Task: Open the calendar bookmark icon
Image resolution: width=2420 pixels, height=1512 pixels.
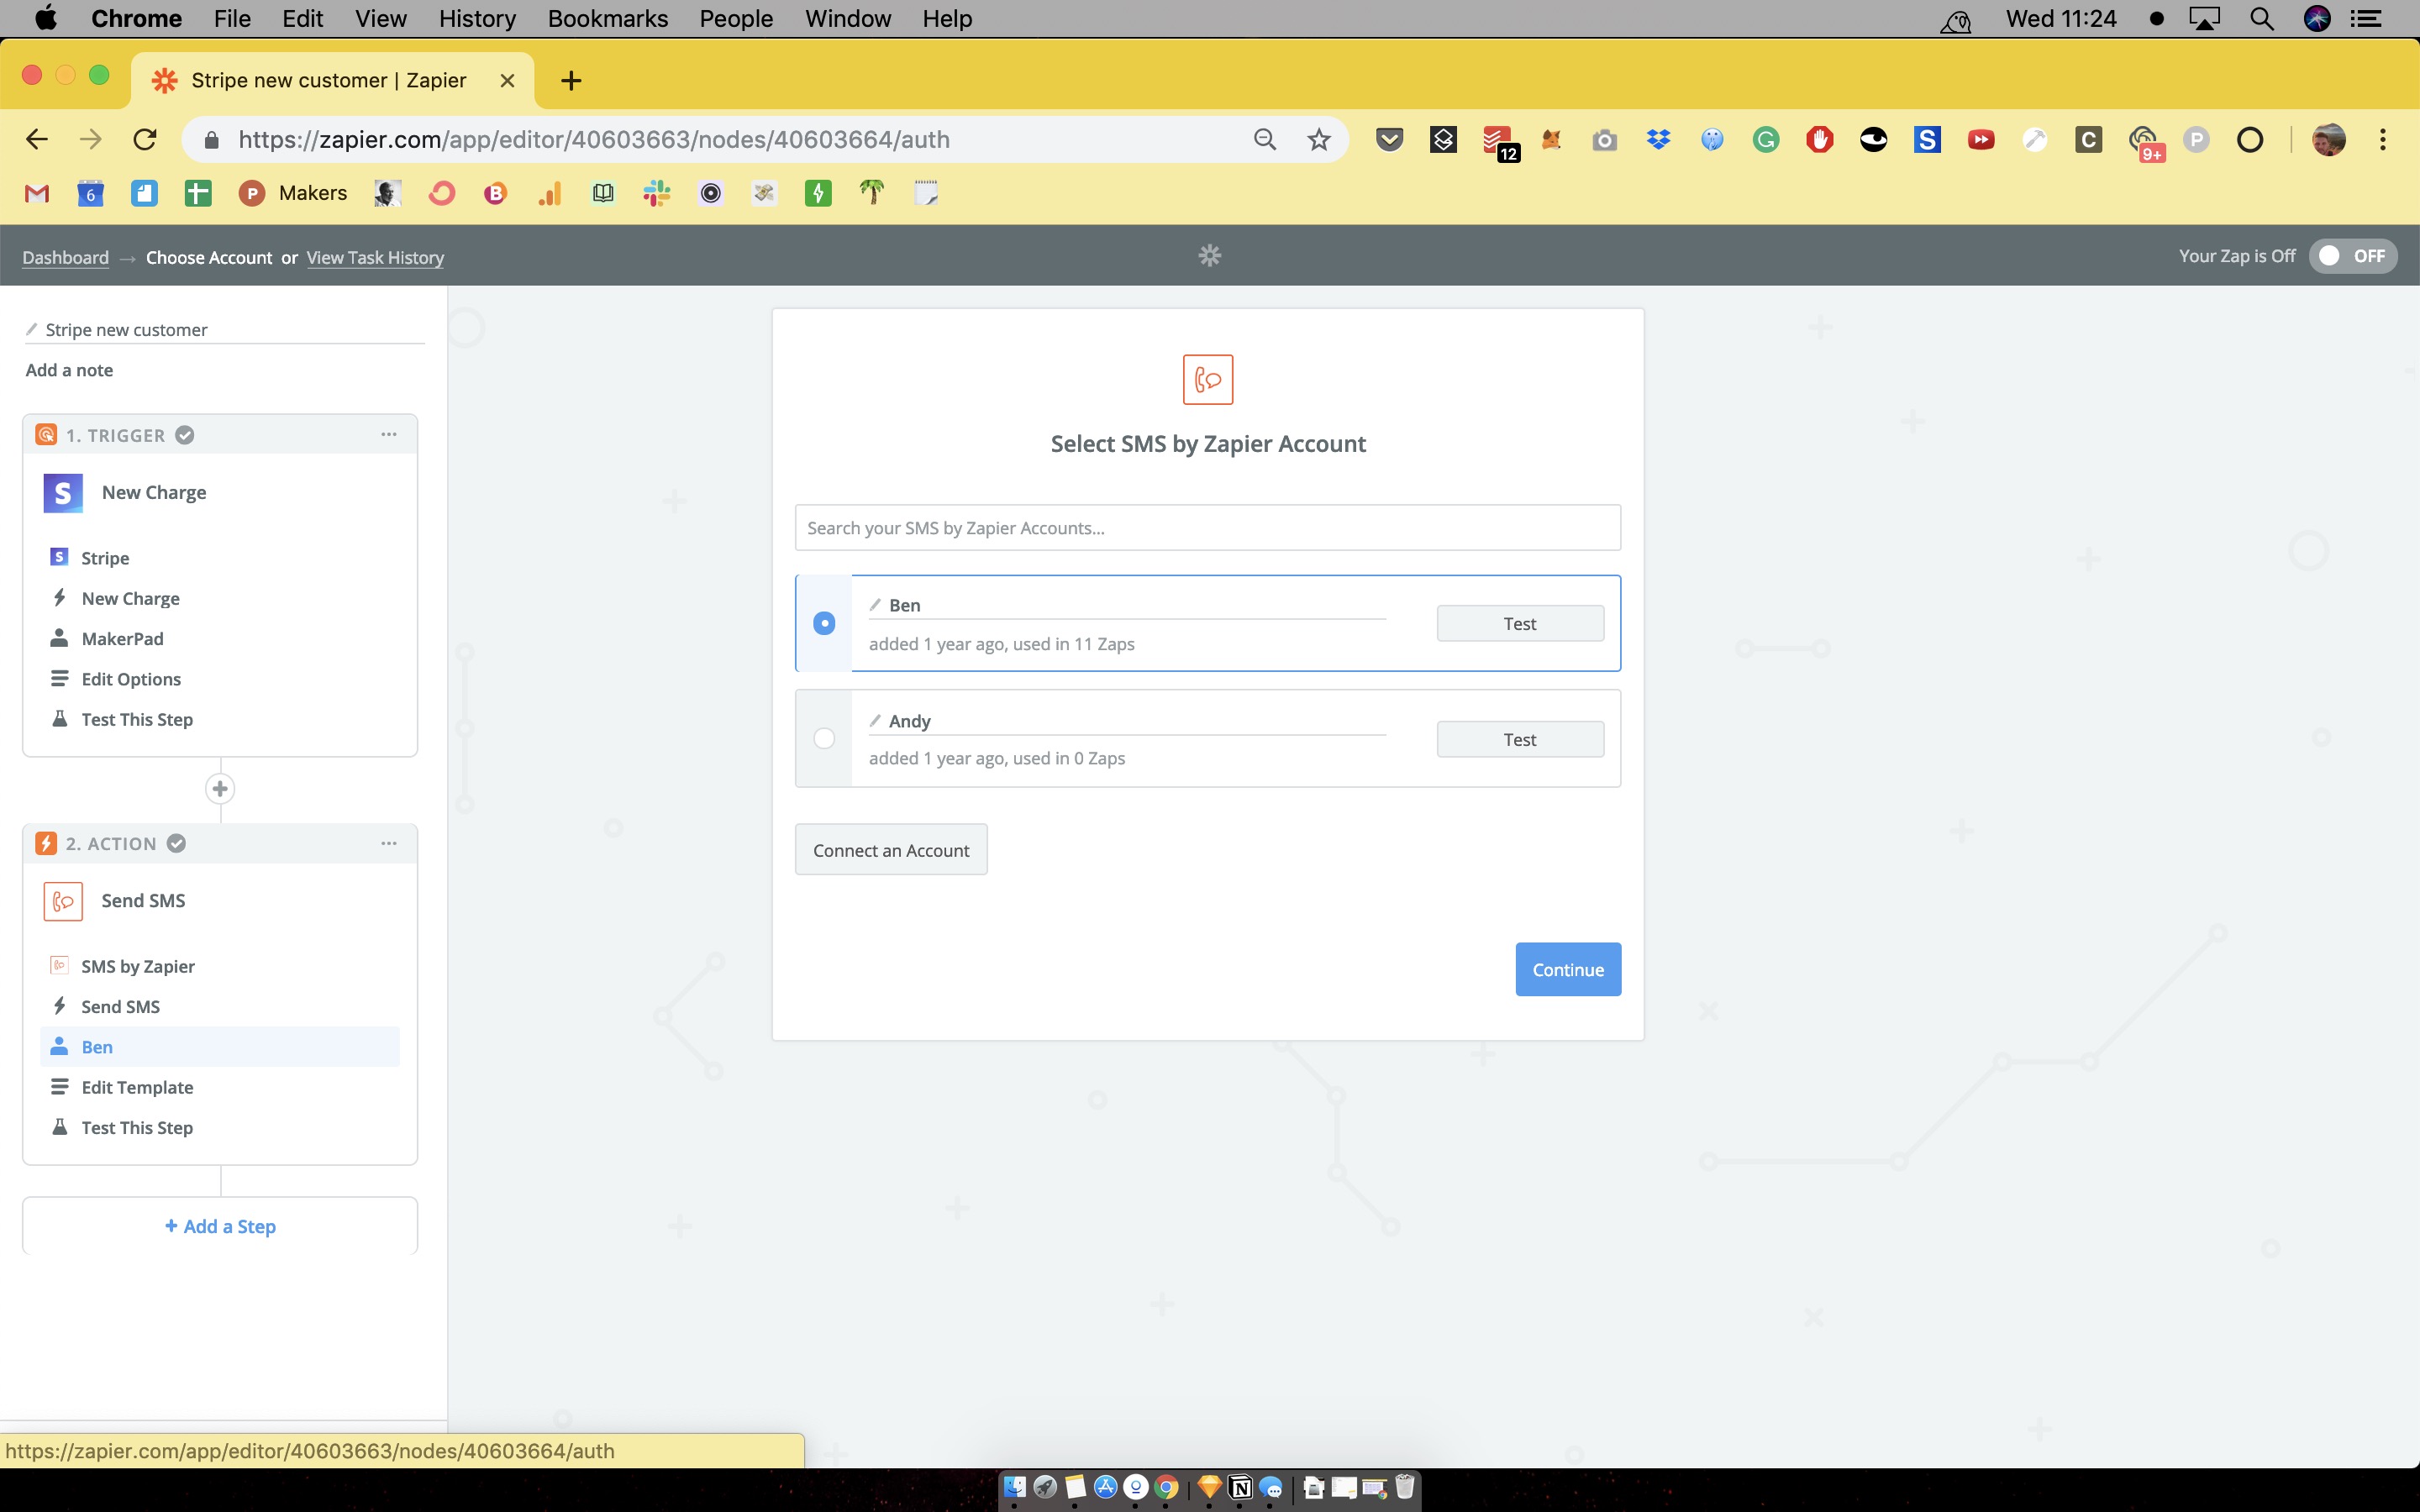Action: coord(90,193)
